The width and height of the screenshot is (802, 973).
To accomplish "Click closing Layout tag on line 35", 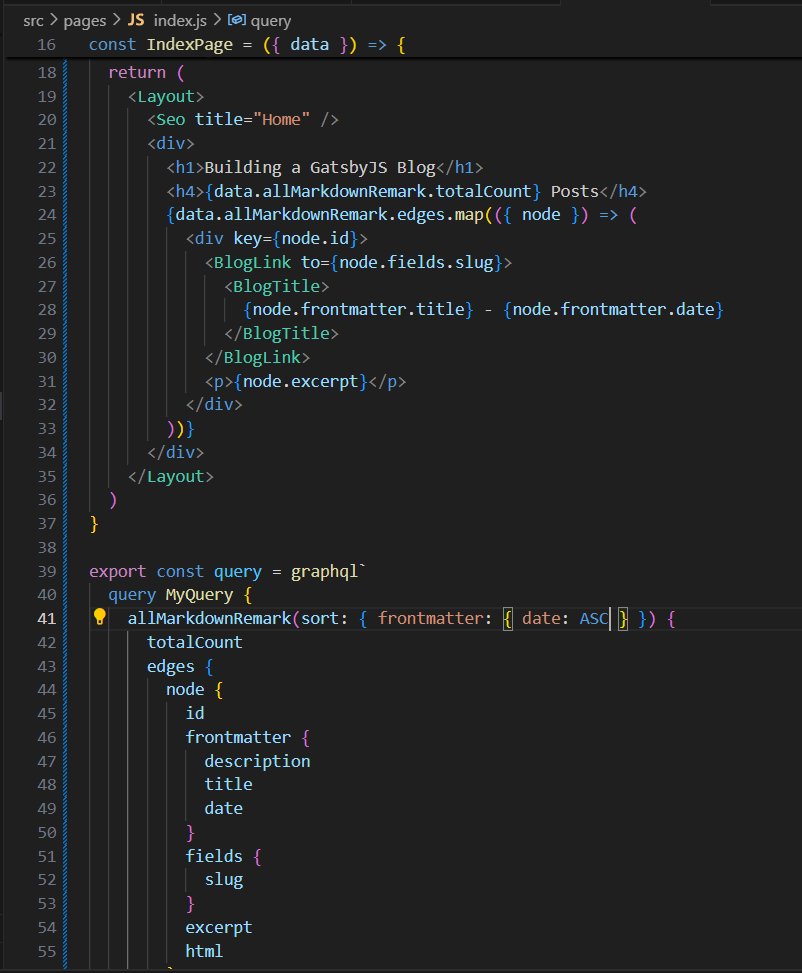I will pyautogui.click(x=170, y=477).
